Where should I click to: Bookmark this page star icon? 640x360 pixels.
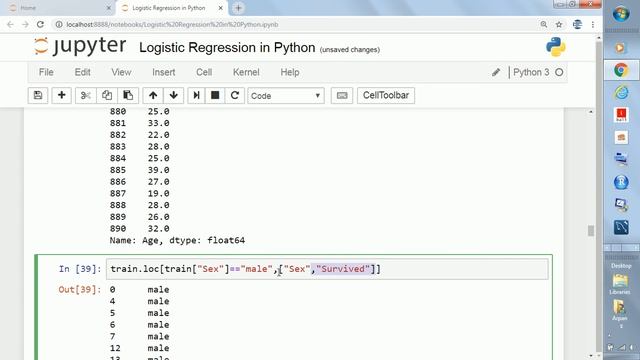[x=559, y=24]
